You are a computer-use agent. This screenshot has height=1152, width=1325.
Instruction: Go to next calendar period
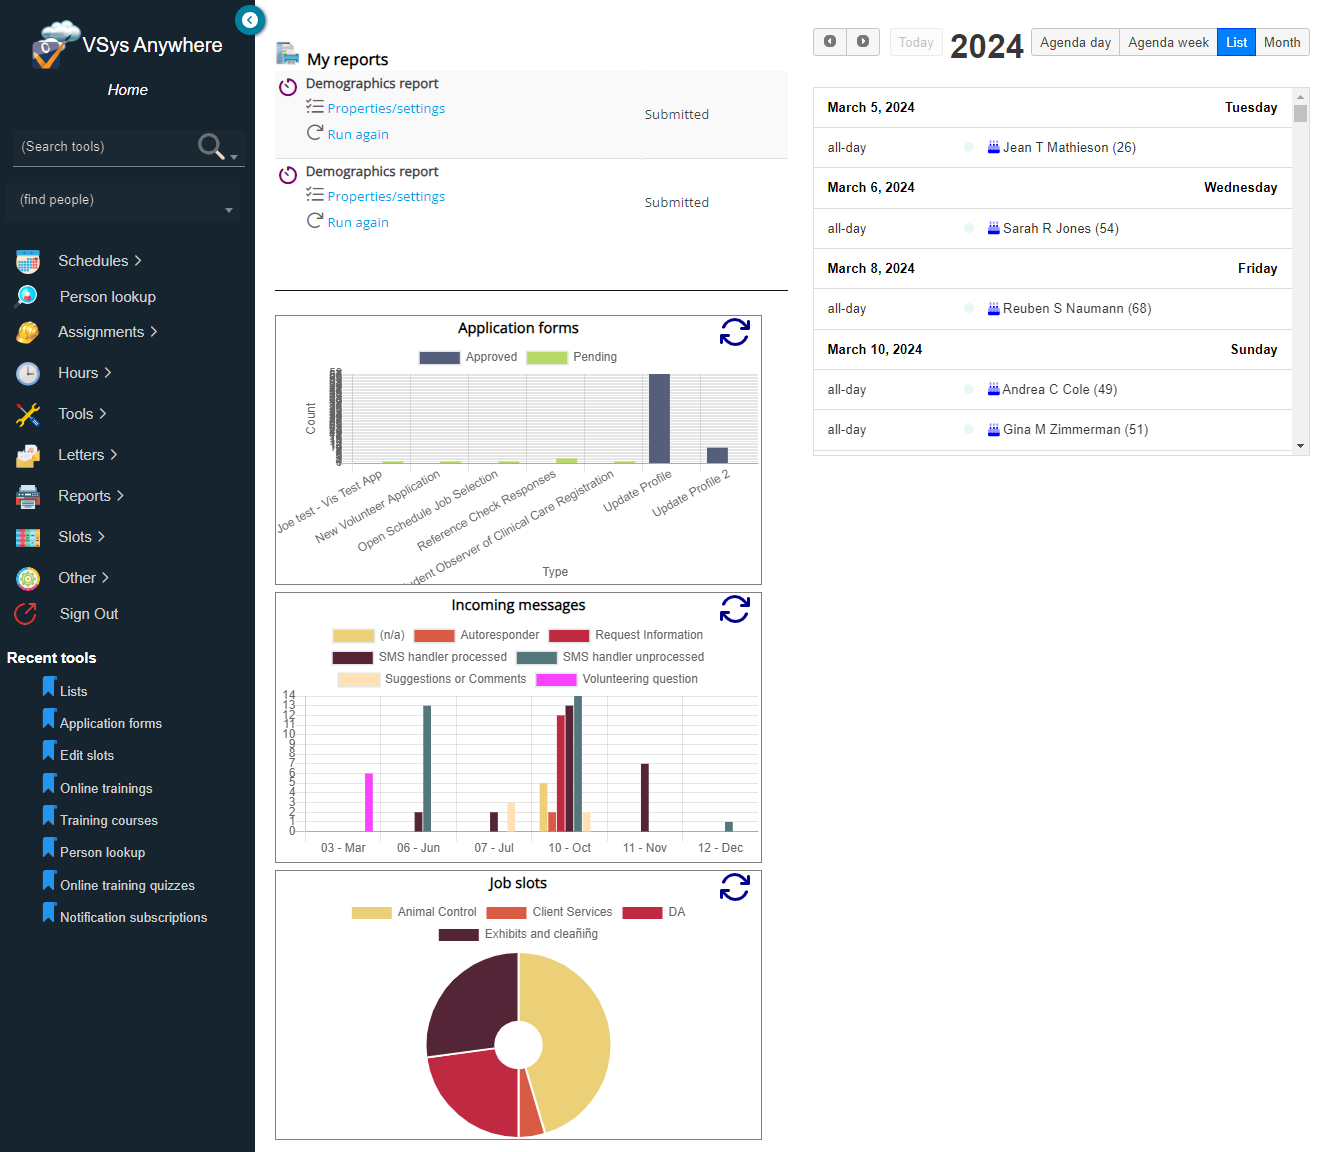click(863, 41)
